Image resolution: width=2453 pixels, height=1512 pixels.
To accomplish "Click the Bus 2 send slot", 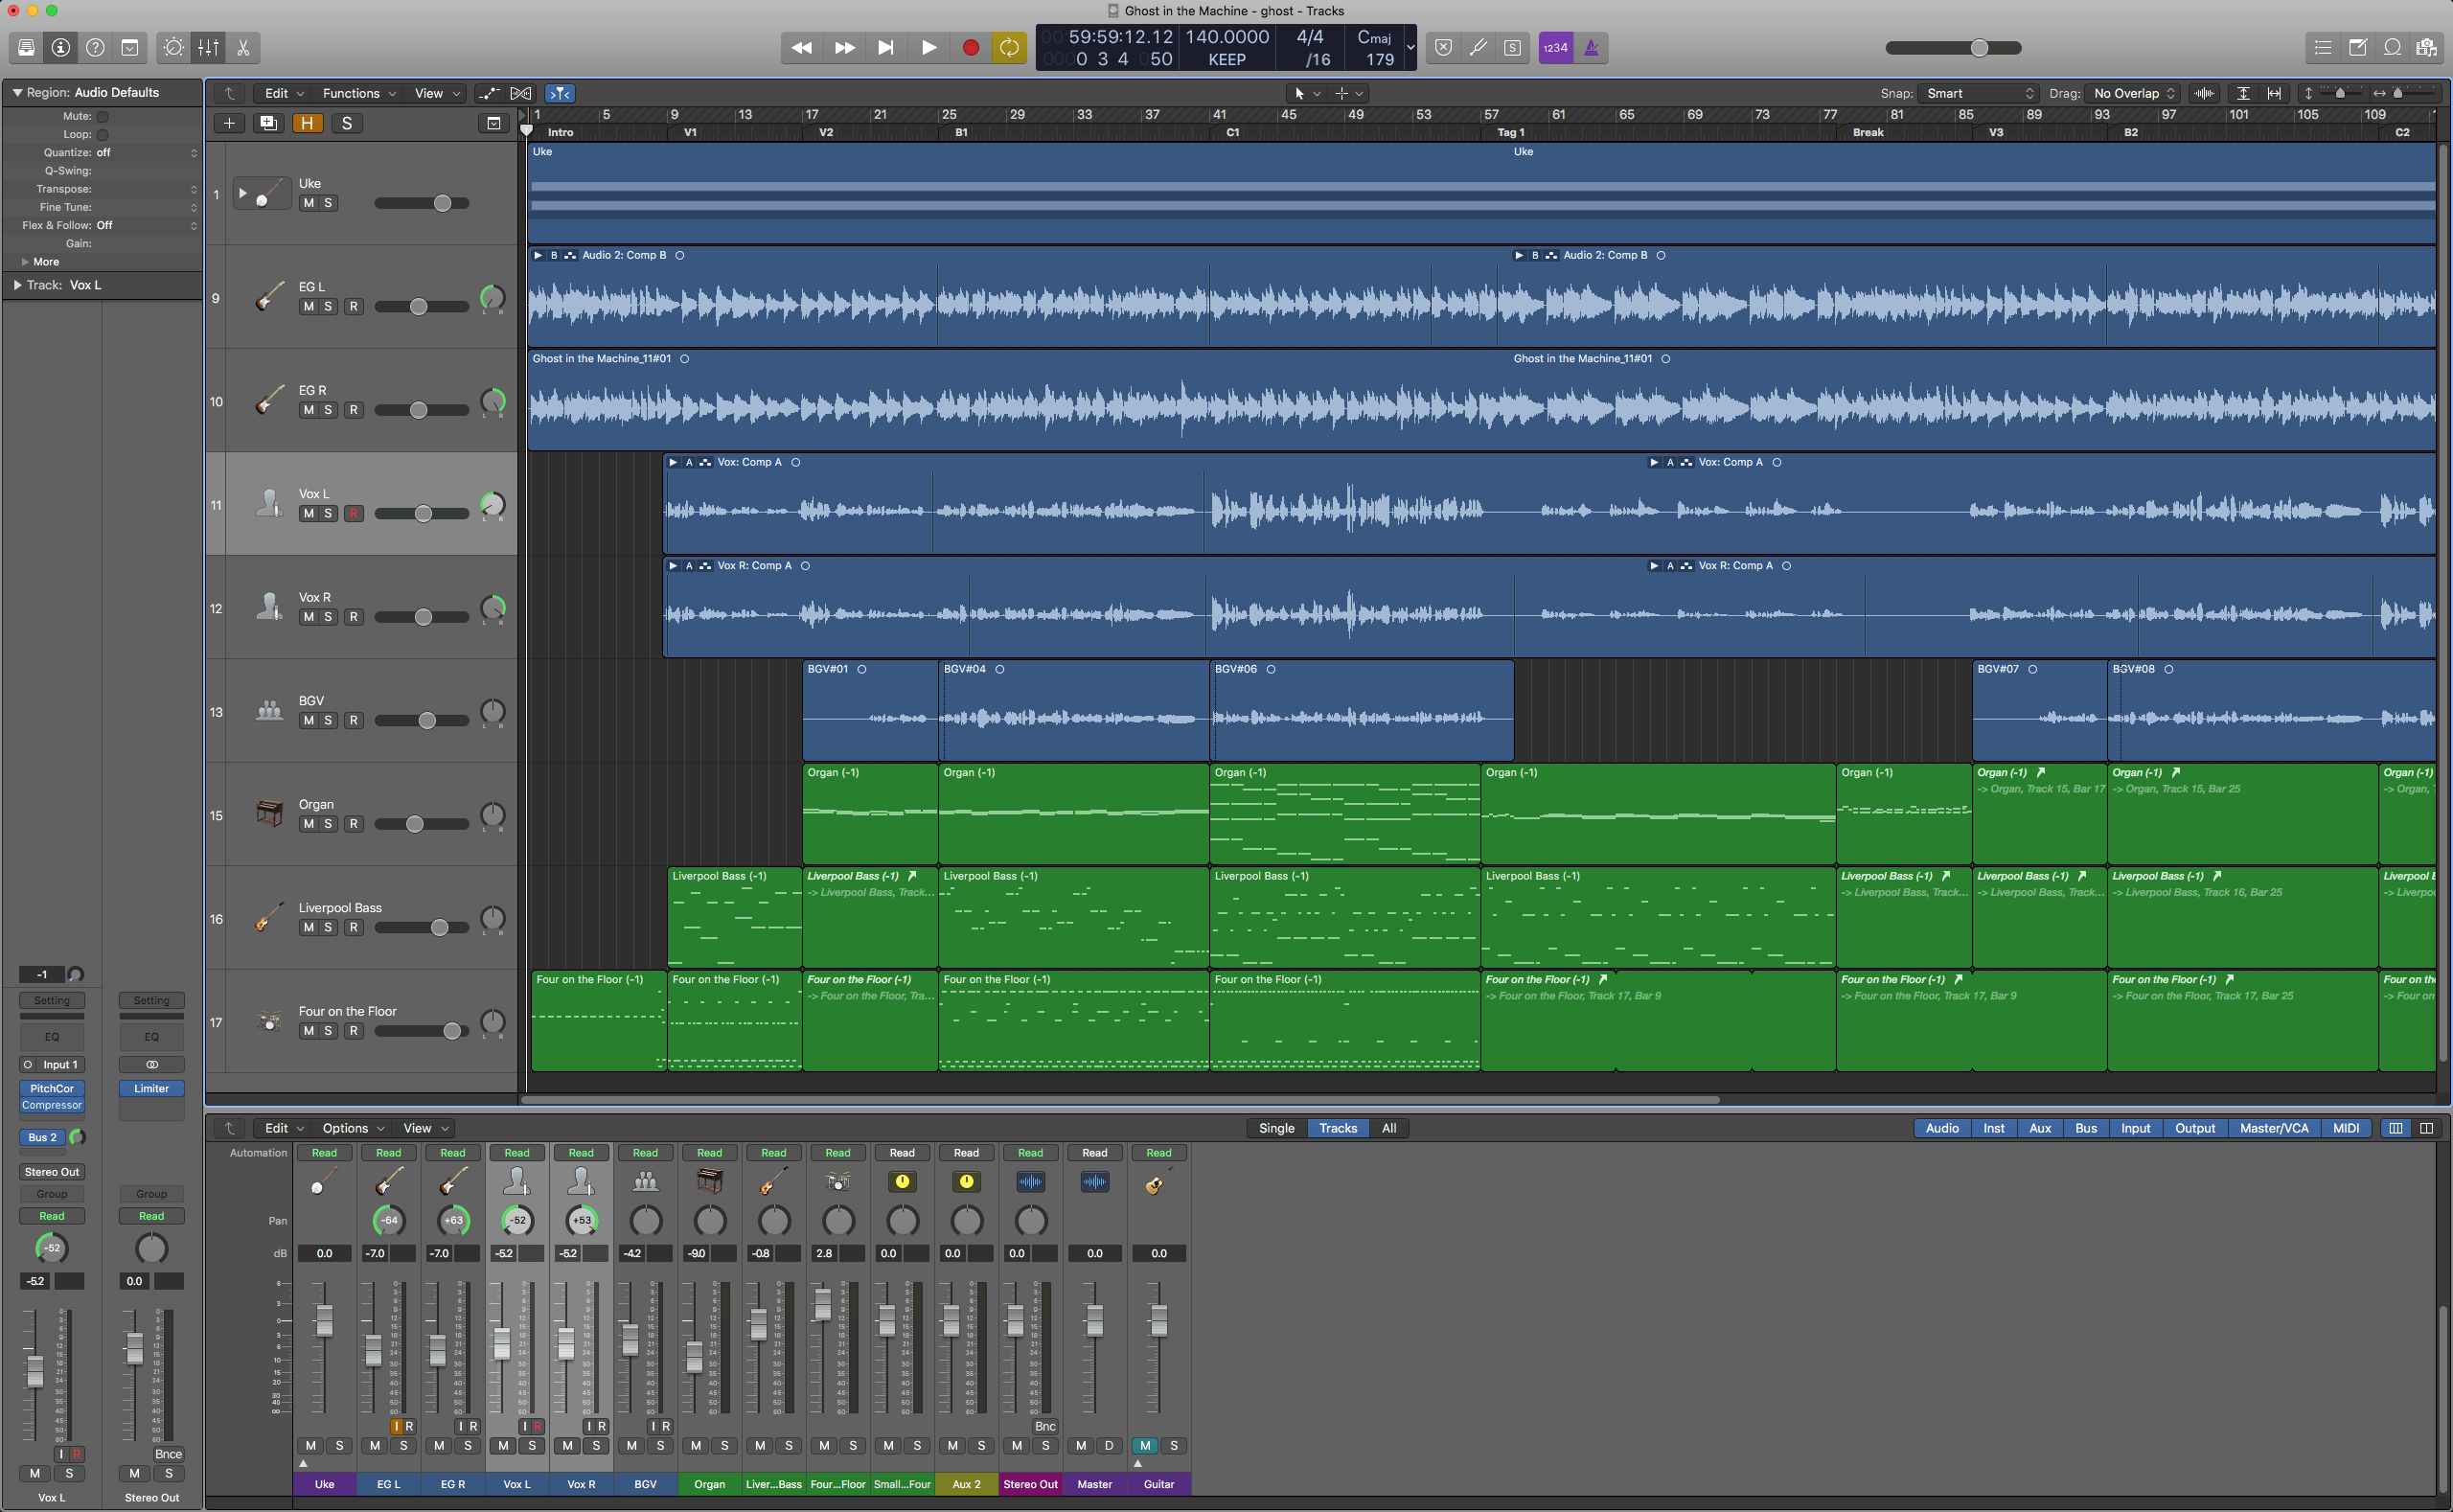I will [x=42, y=1137].
